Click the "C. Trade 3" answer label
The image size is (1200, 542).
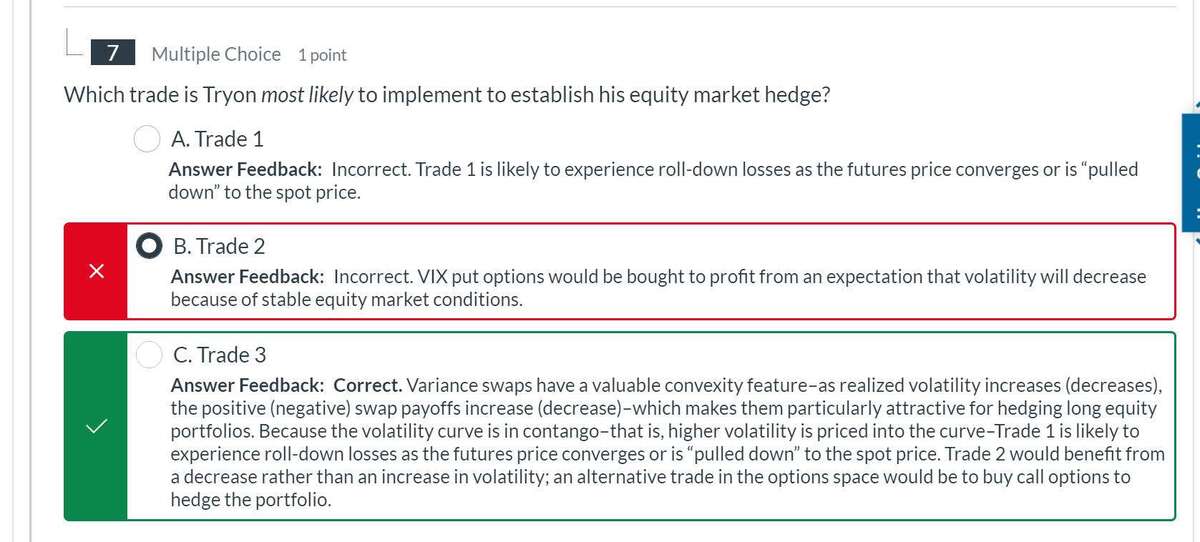(219, 354)
